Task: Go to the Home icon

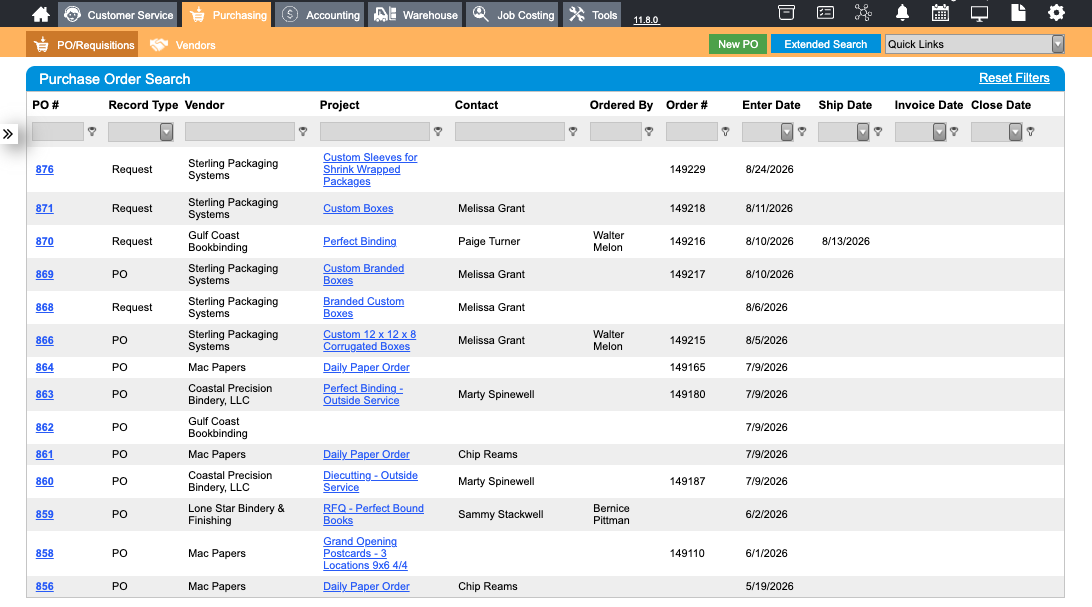Action: (x=41, y=14)
